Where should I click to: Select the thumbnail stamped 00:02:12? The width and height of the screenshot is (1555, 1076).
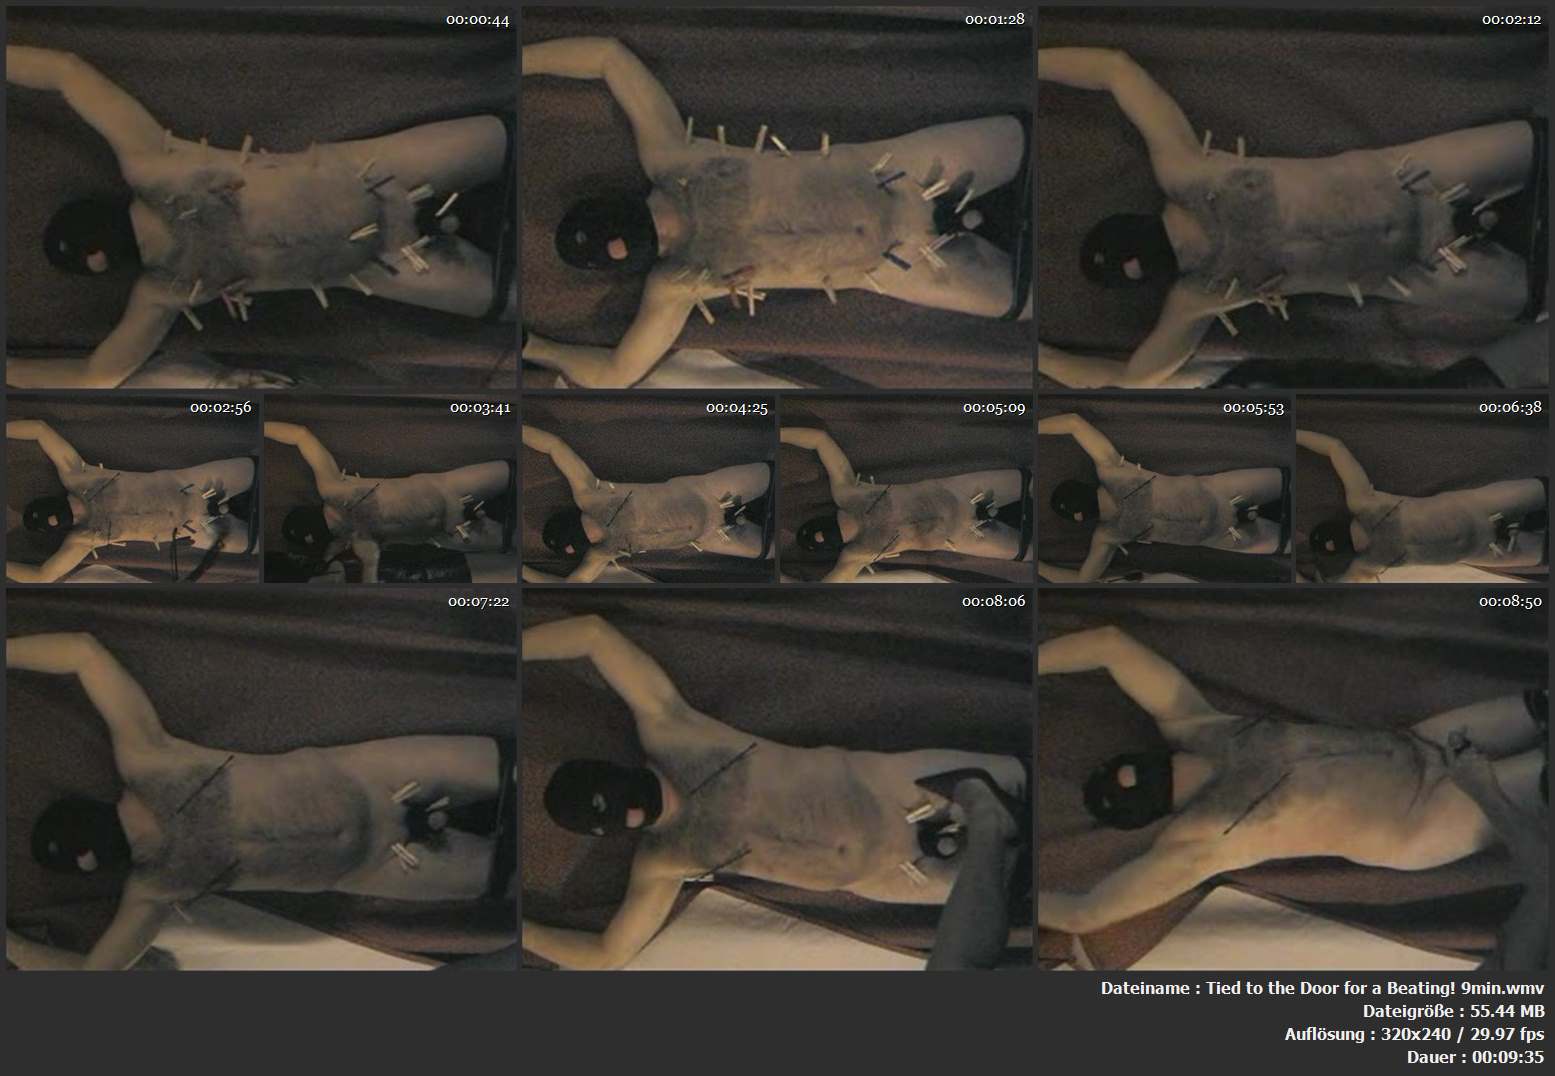point(1293,197)
